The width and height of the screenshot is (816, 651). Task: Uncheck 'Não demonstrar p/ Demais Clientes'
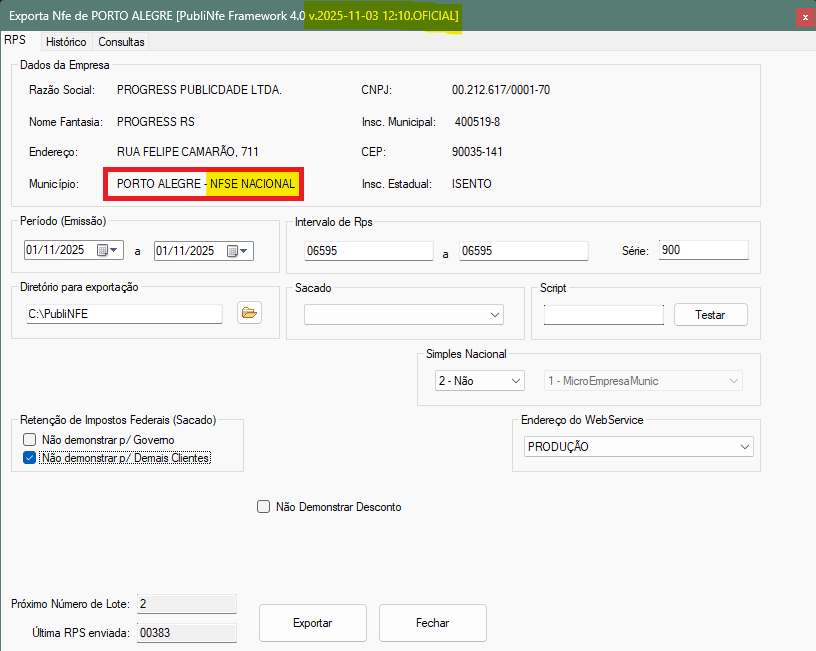(x=29, y=459)
